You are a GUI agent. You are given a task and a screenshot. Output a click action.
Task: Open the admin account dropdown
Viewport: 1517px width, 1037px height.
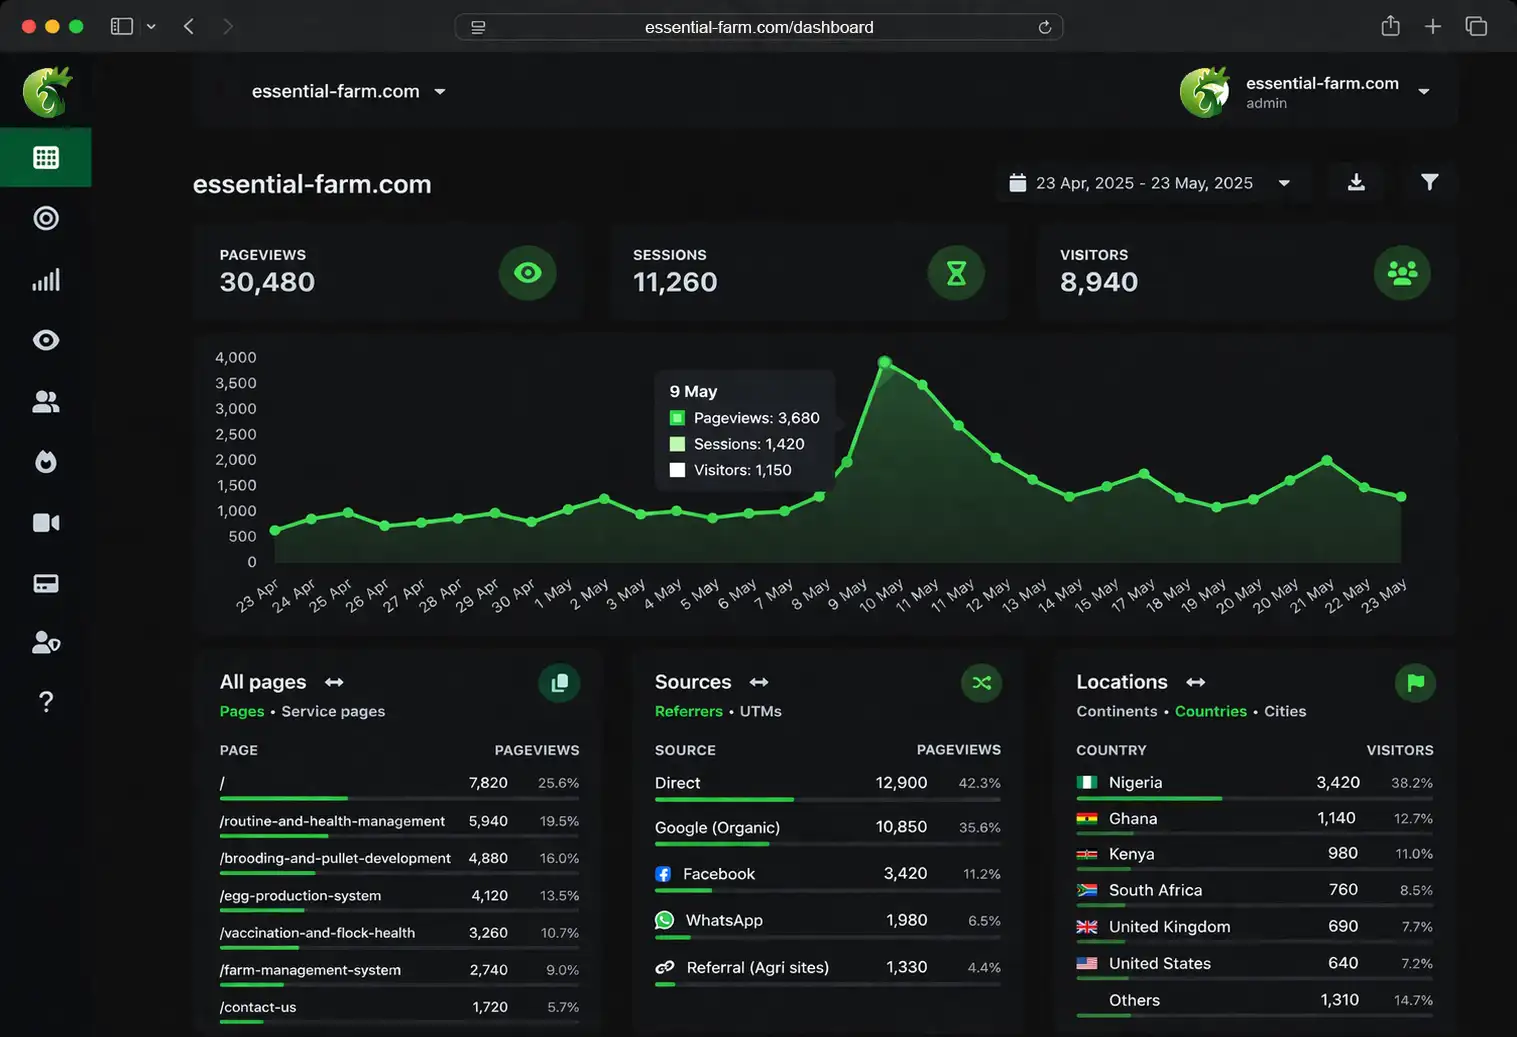click(1308, 92)
